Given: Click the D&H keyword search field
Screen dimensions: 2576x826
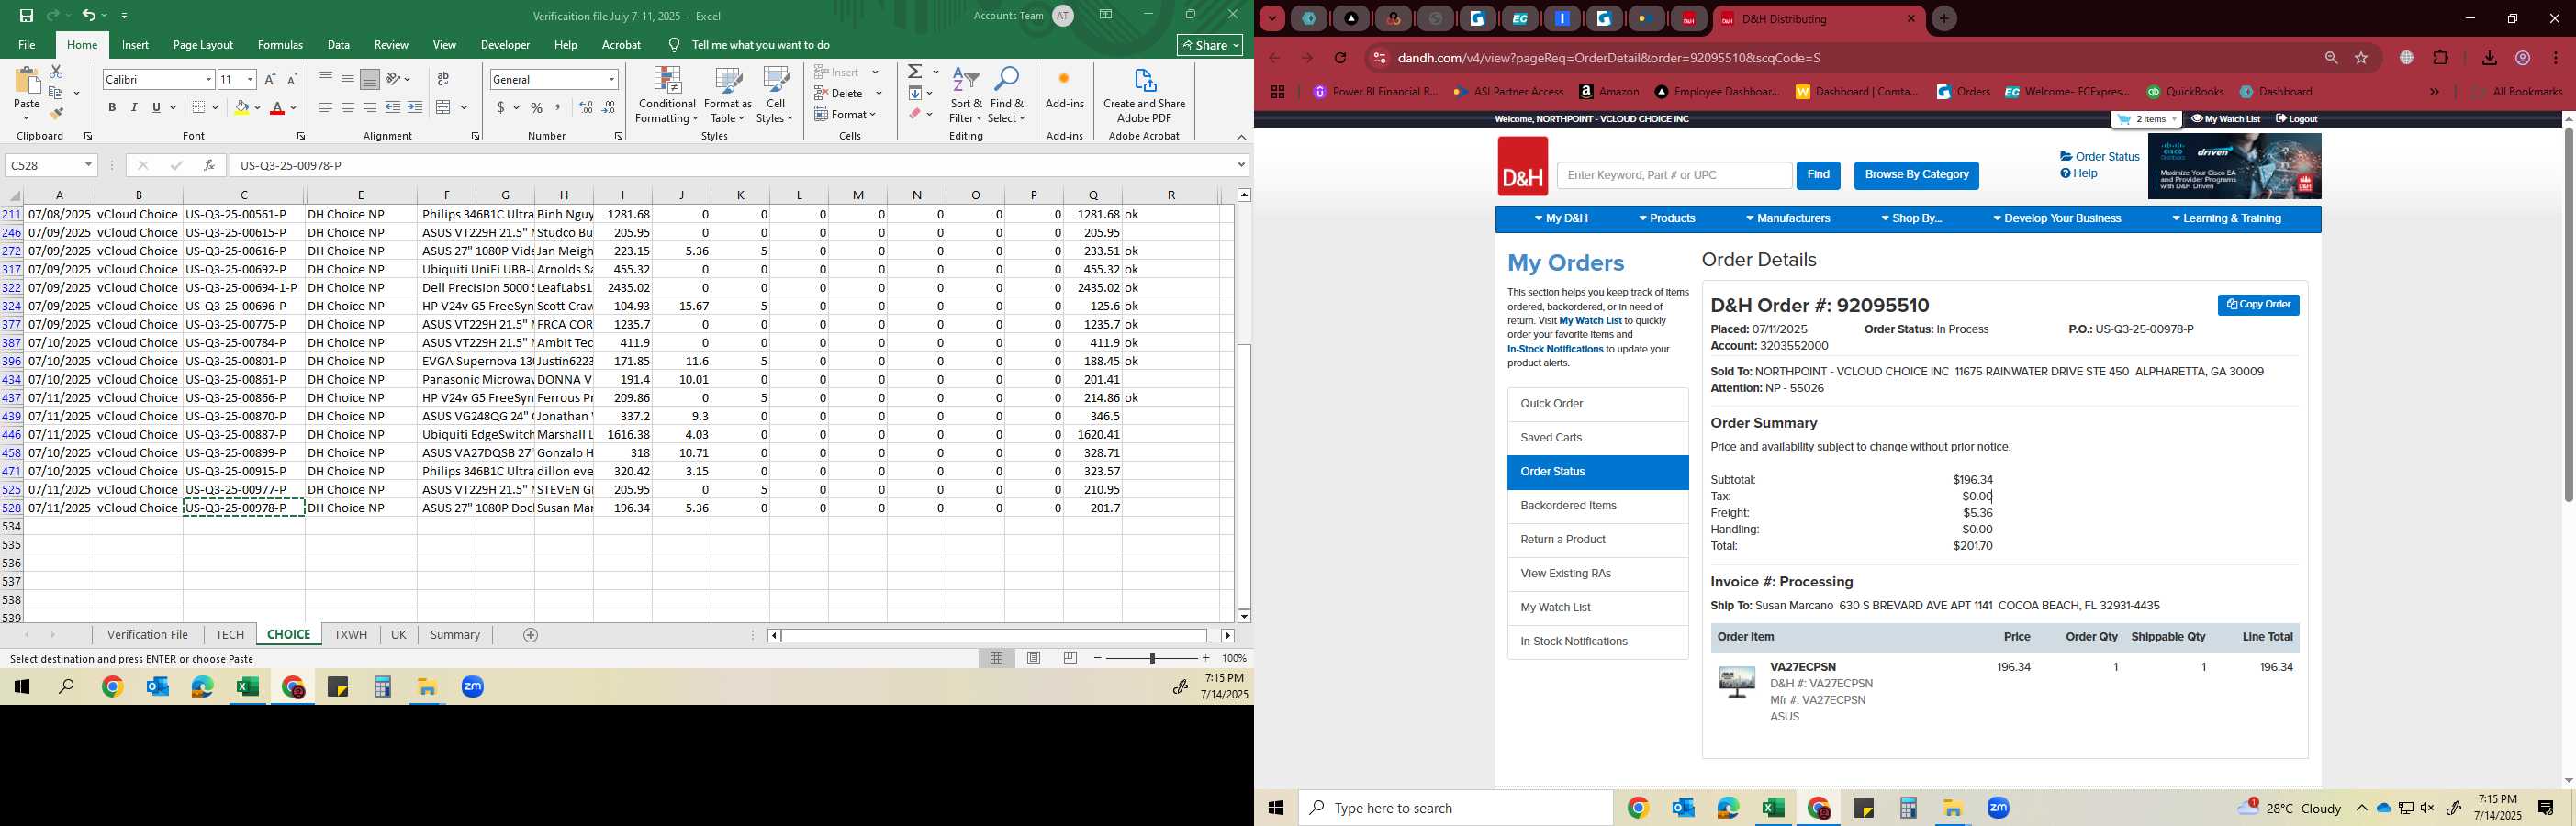Looking at the screenshot, I should 1674,175.
